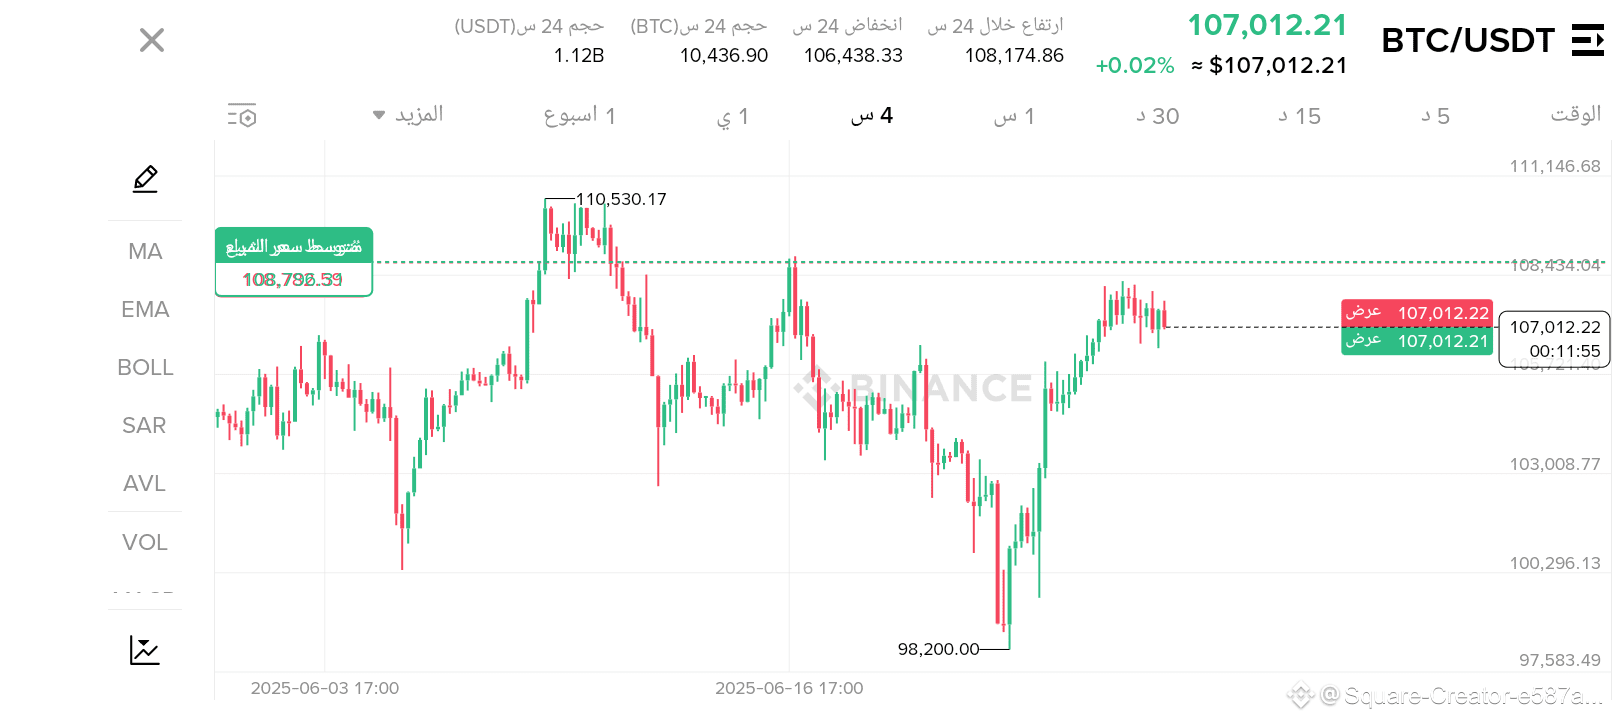Open the indicators chart icon at bottom left
1612x720 pixels.
pyautogui.click(x=145, y=650)
